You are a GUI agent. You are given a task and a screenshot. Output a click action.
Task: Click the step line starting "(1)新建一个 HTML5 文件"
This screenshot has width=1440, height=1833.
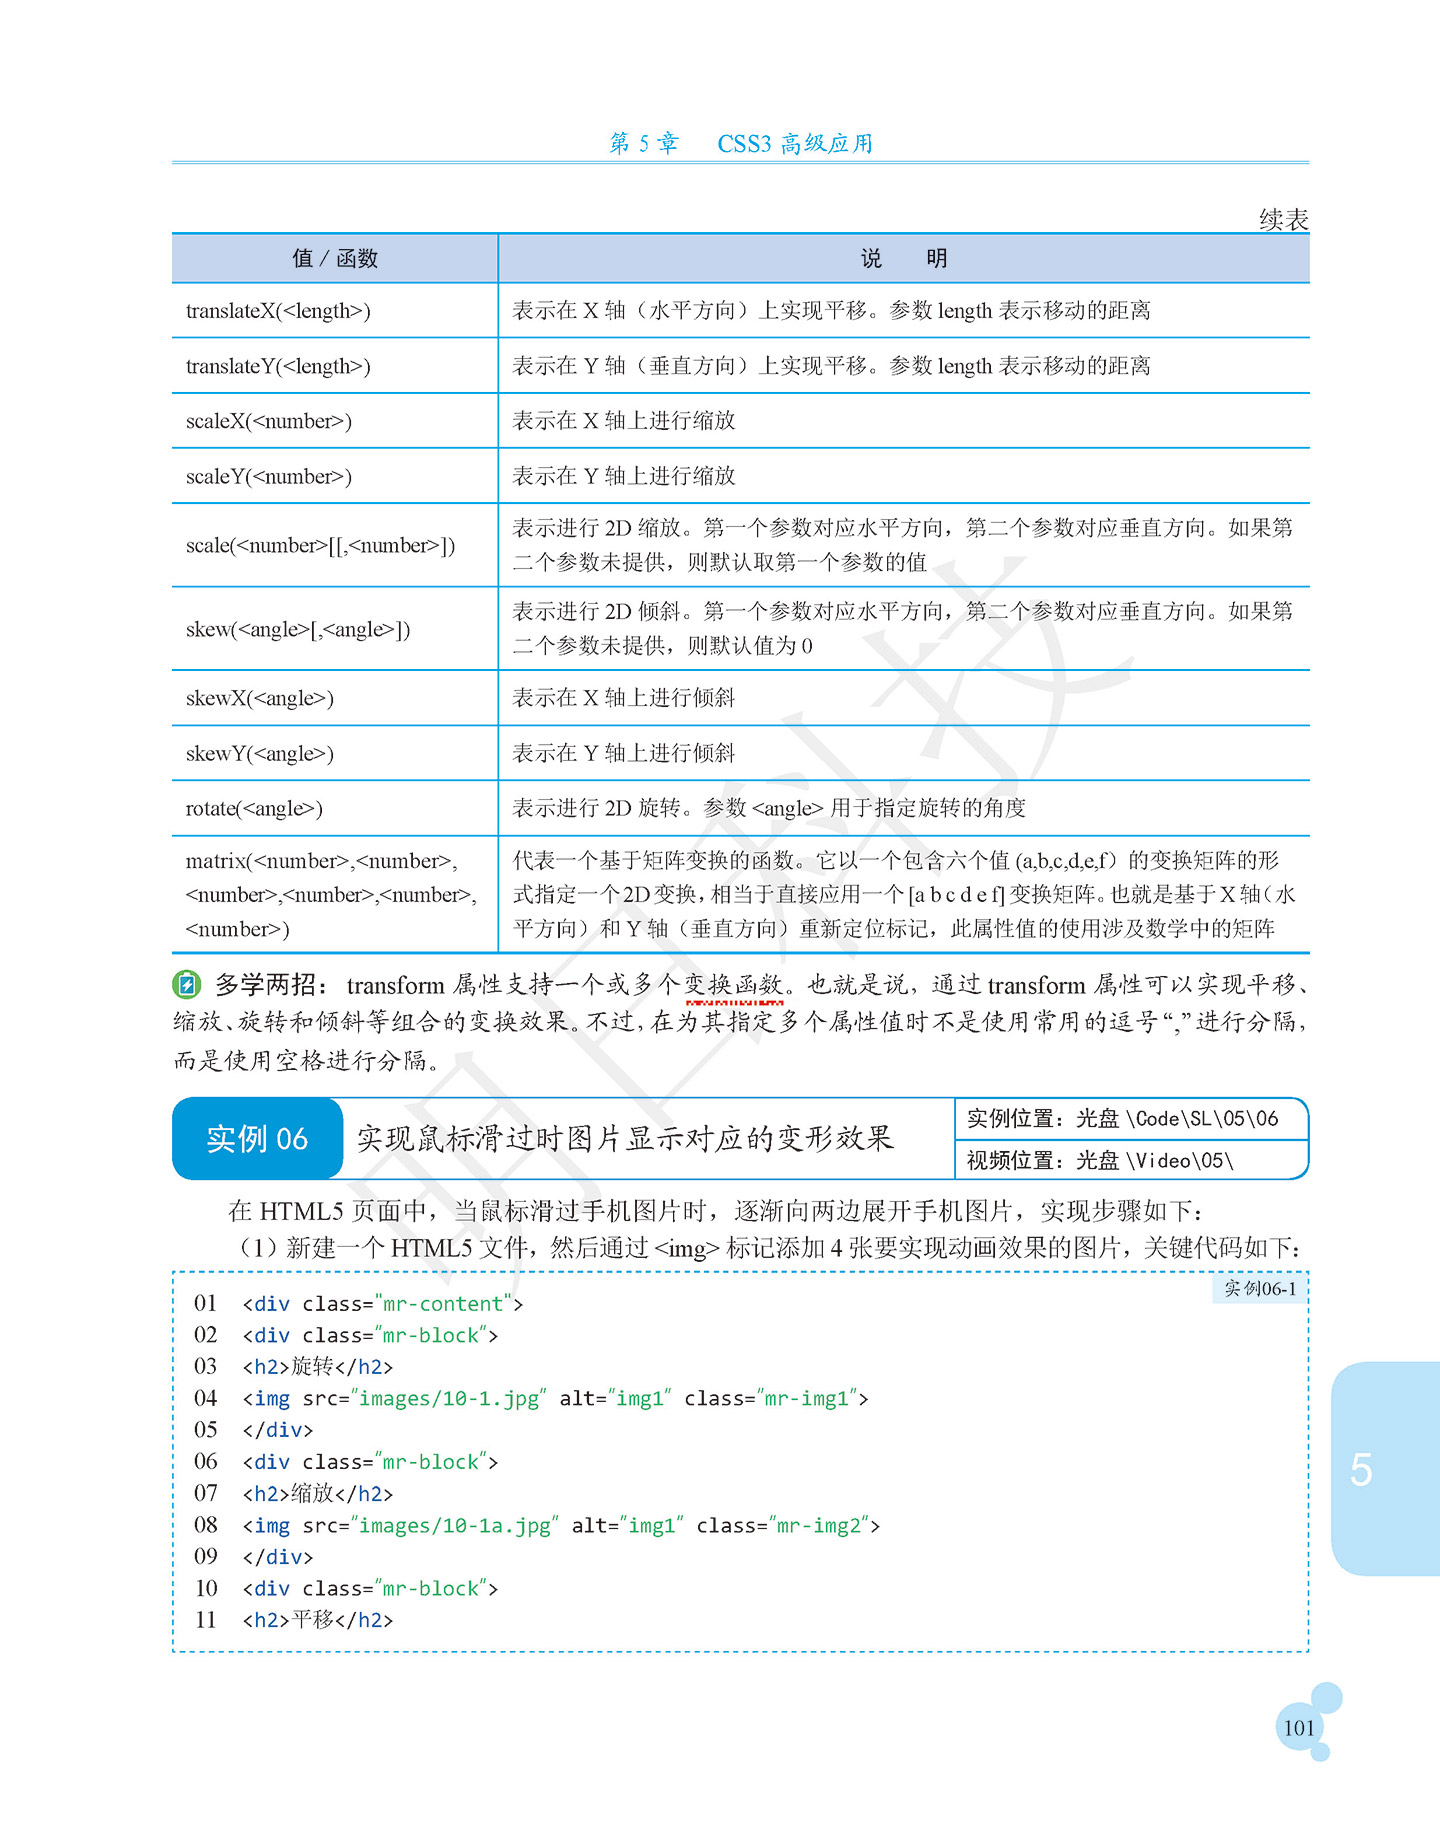(768, 1248)
